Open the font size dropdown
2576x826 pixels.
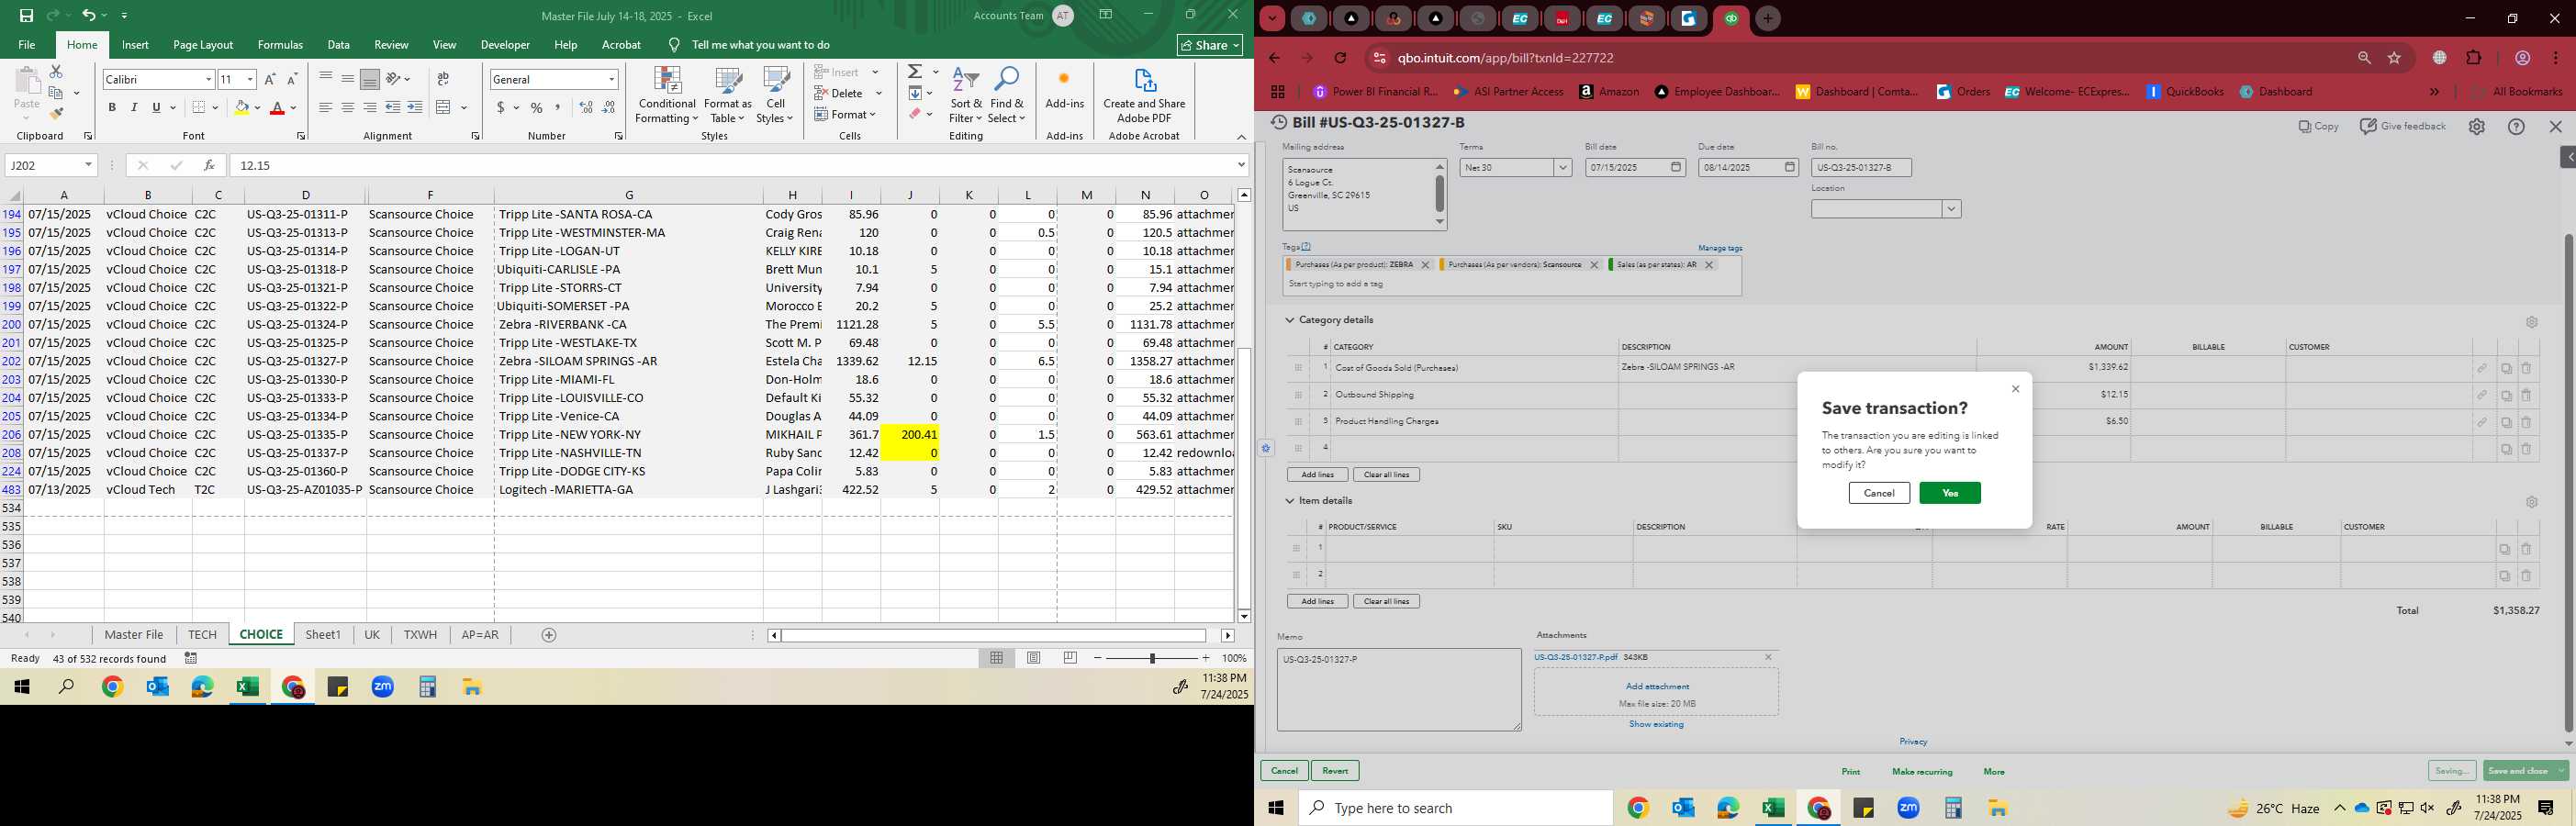pyautogui.click(x=250, y=79)
